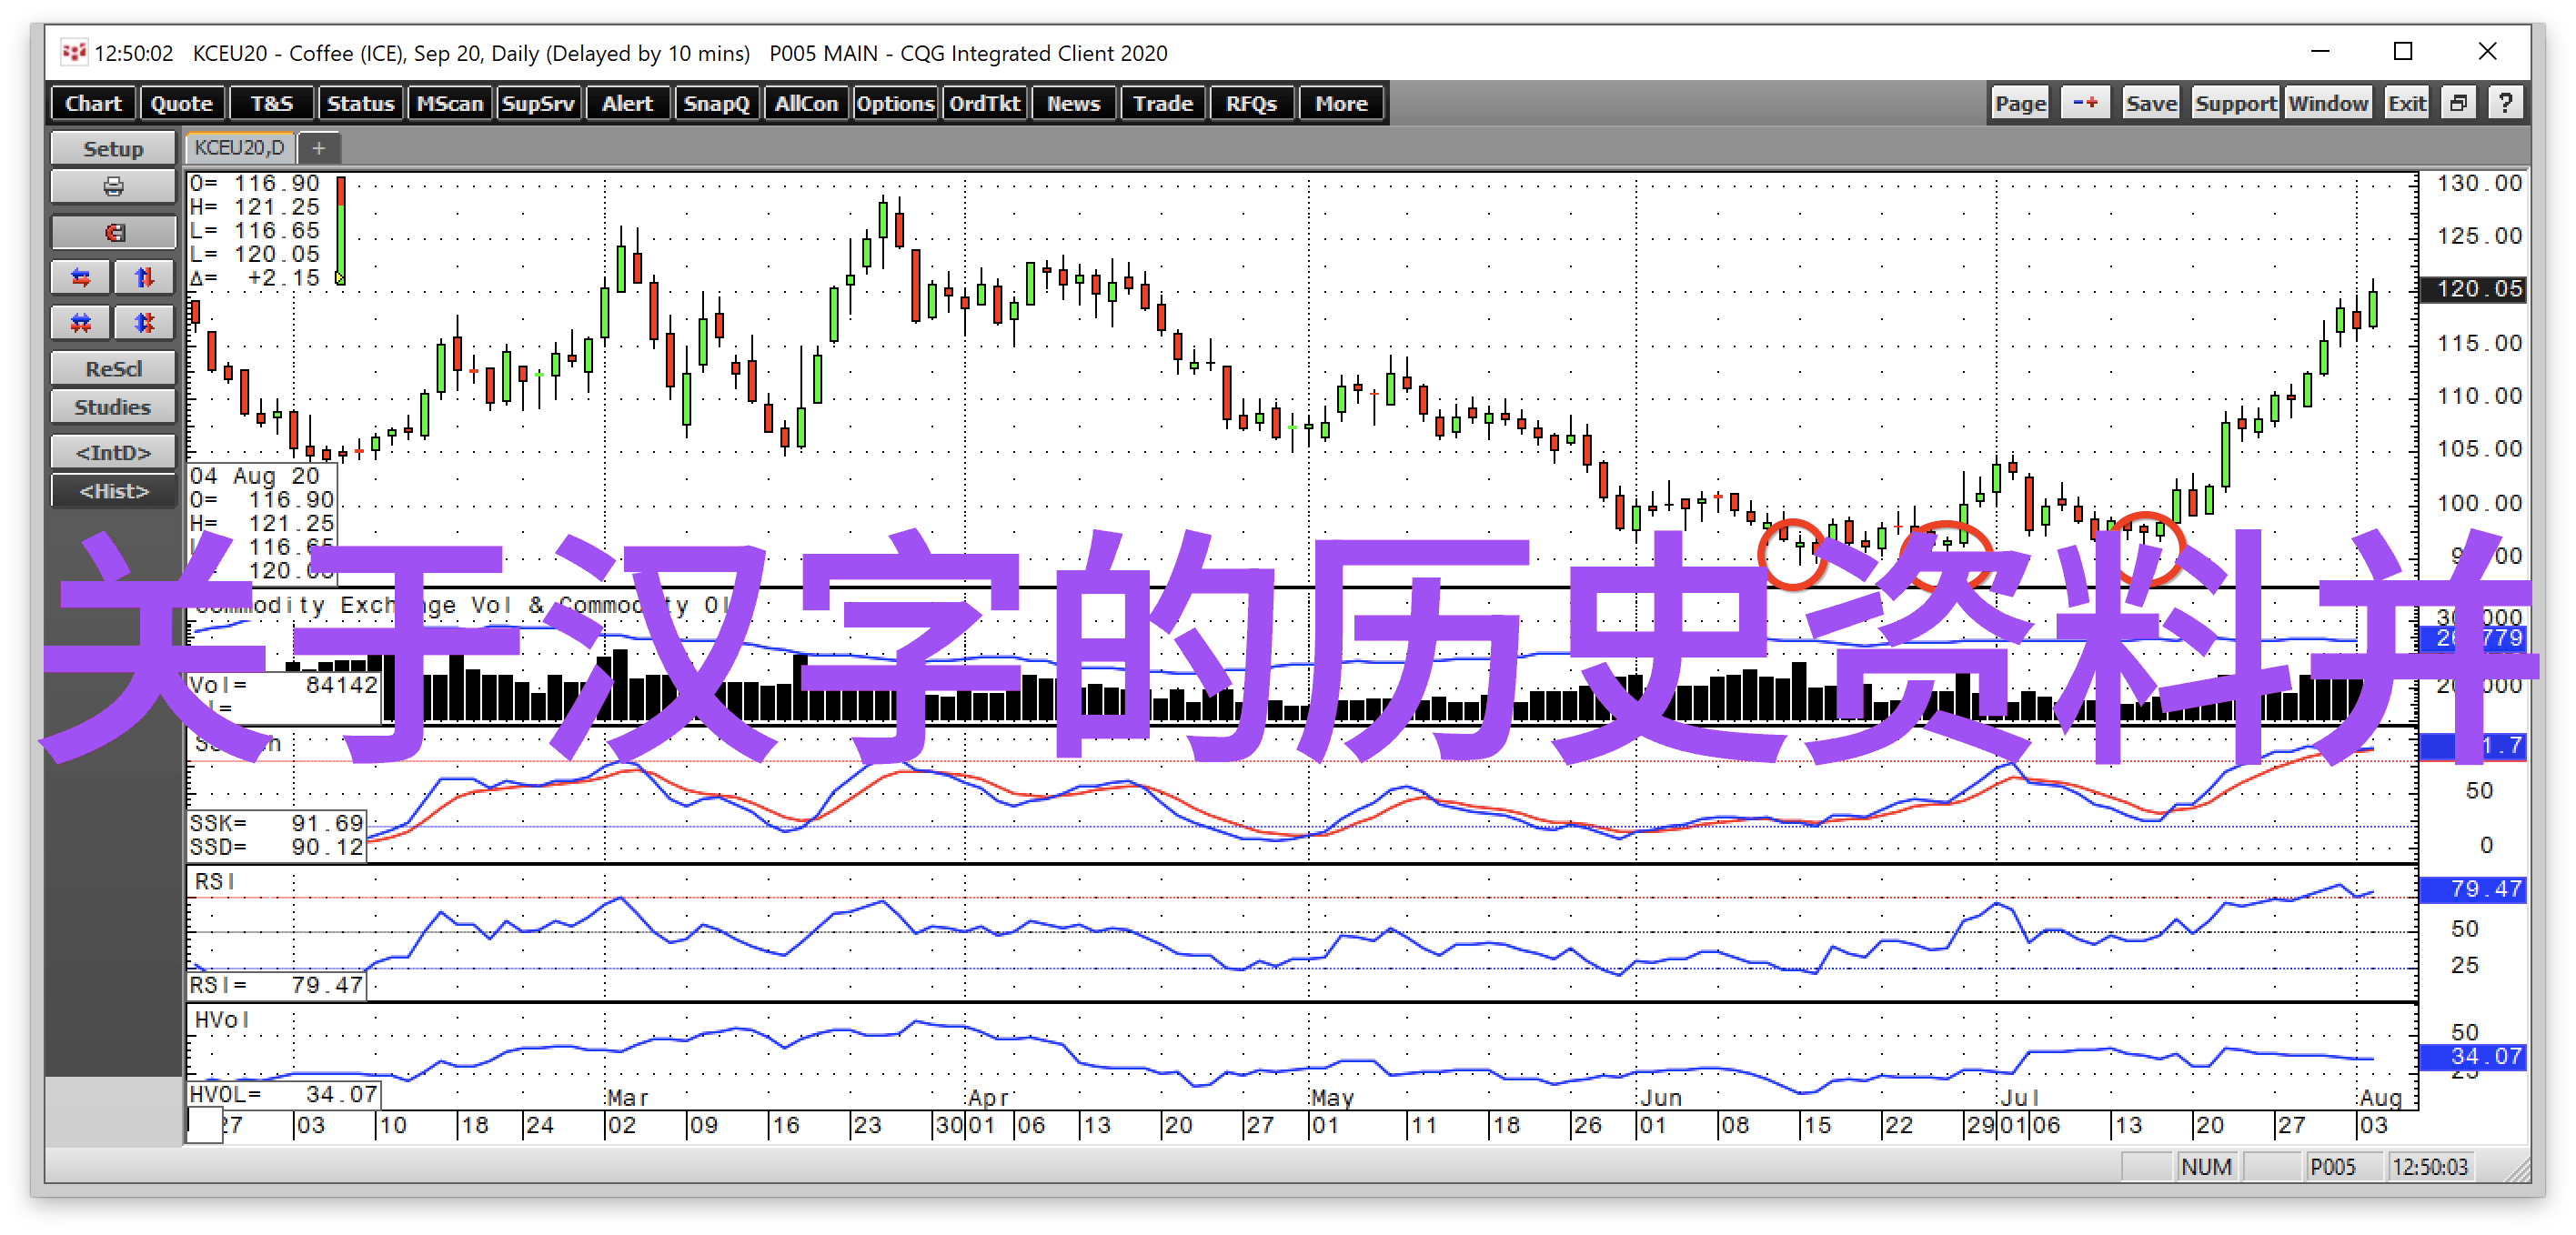This screenshot has width=2576, height=1235.
Task: Click the ReScl rescale button
Action: pyautogui.click(x=113, y=368)
